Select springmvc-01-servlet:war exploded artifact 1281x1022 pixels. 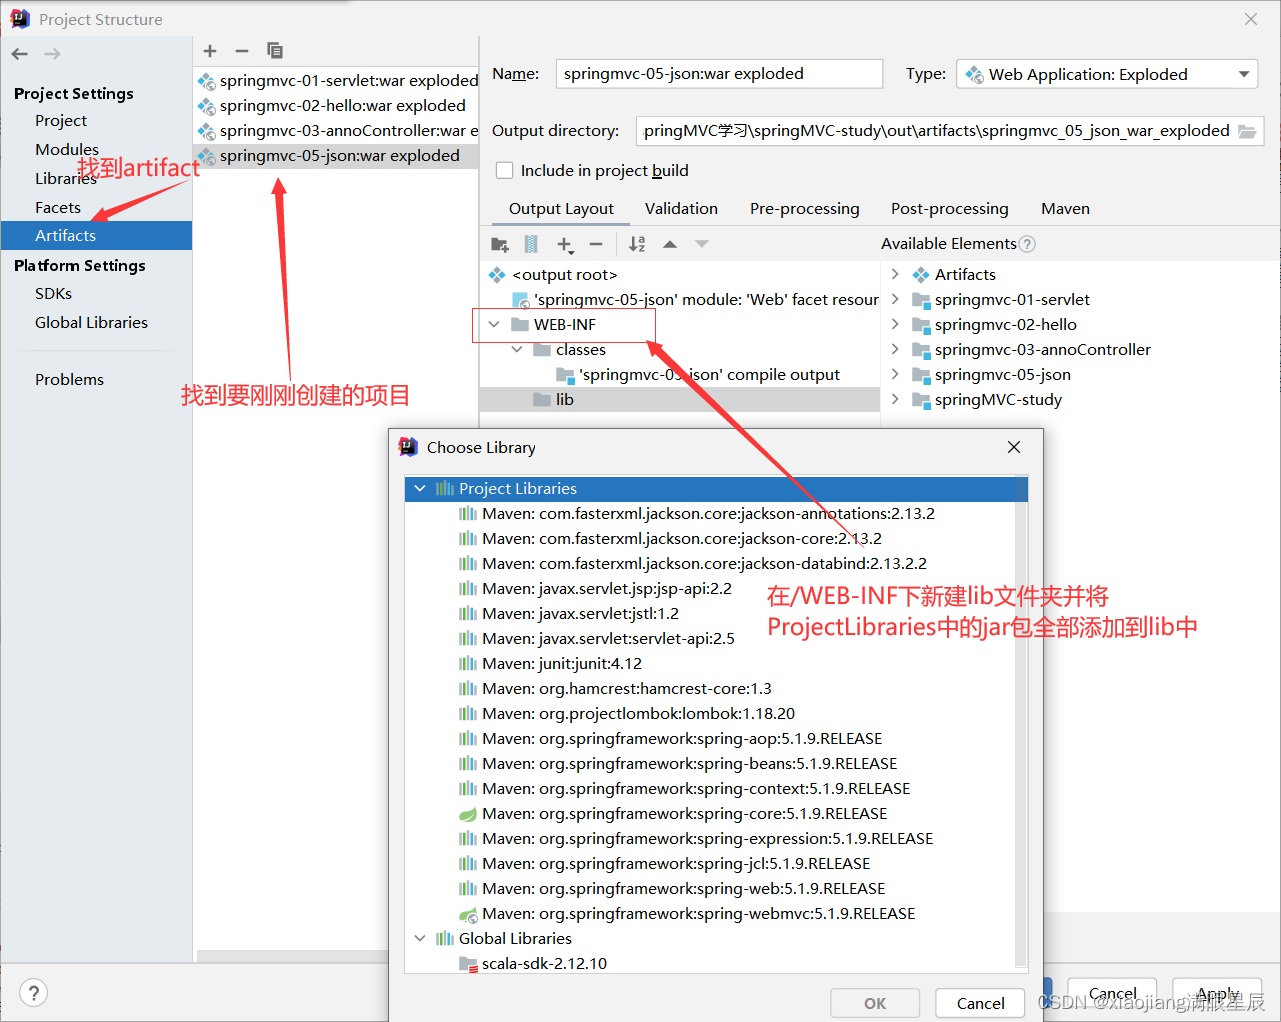(336, 80)
